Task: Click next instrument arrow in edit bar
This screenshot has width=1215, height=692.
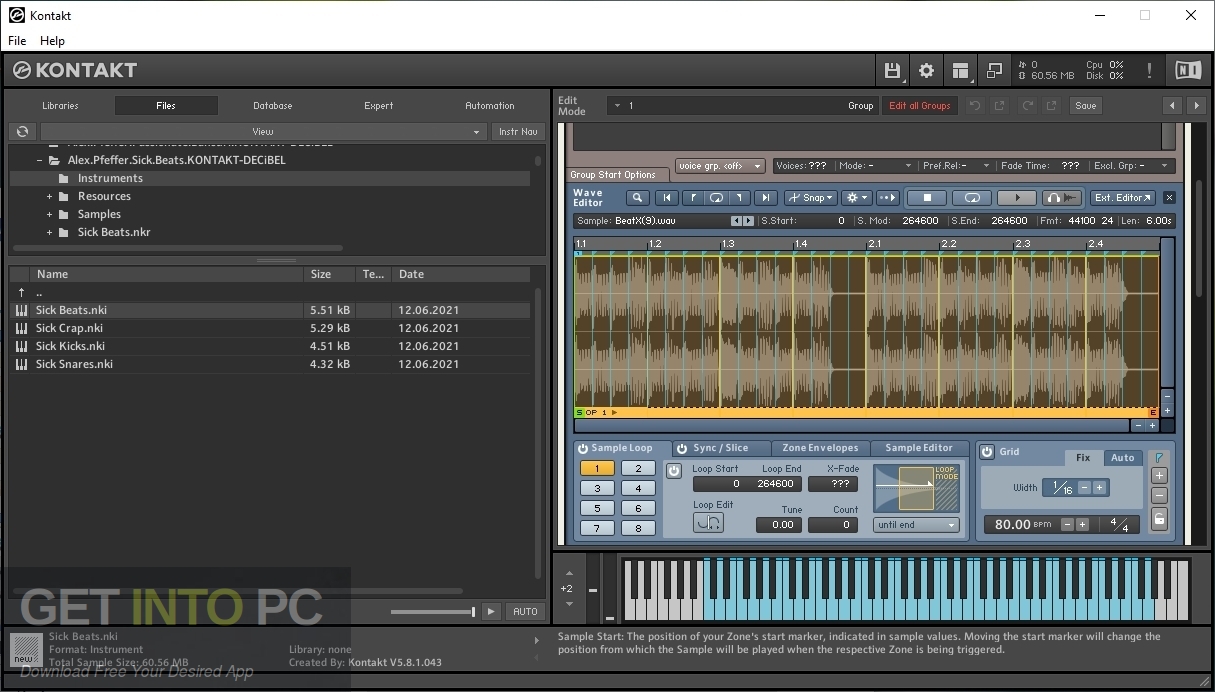Action: (x=1196, y=105)
